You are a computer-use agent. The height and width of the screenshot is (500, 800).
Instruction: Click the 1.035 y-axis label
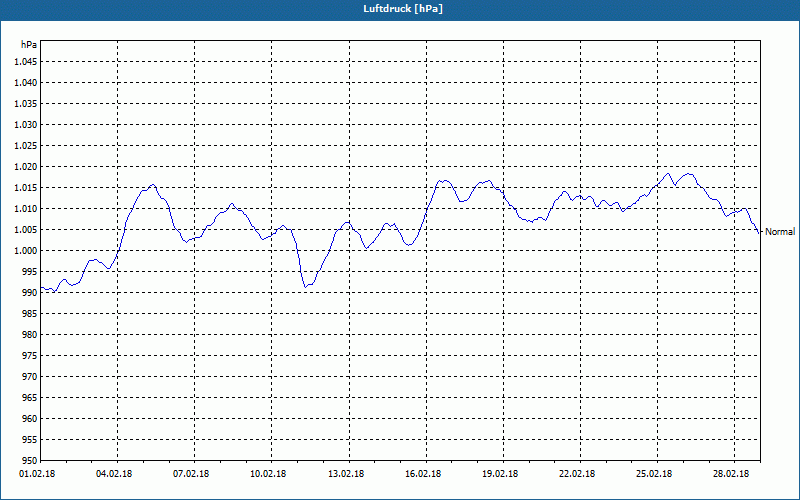(26, 104)
